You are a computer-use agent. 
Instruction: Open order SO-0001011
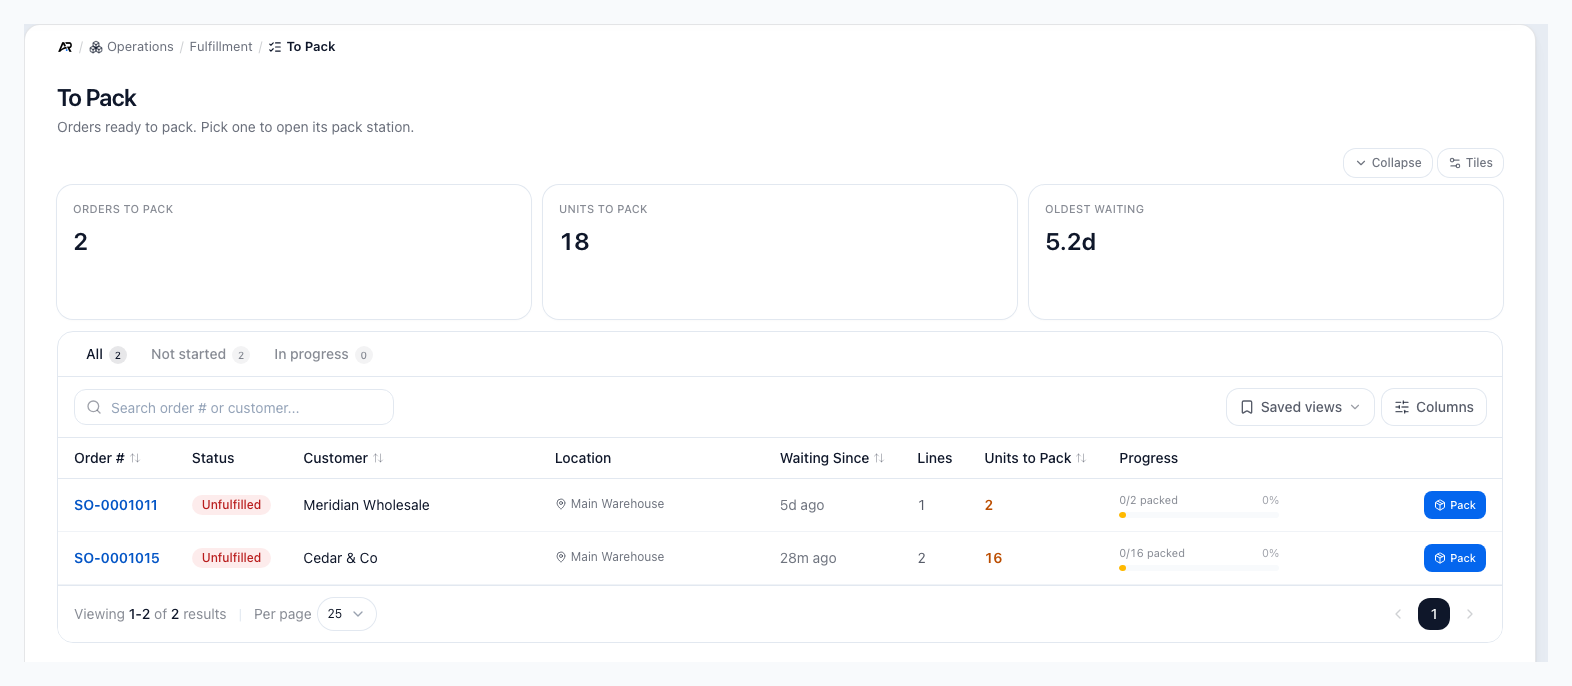click(116, 505)
